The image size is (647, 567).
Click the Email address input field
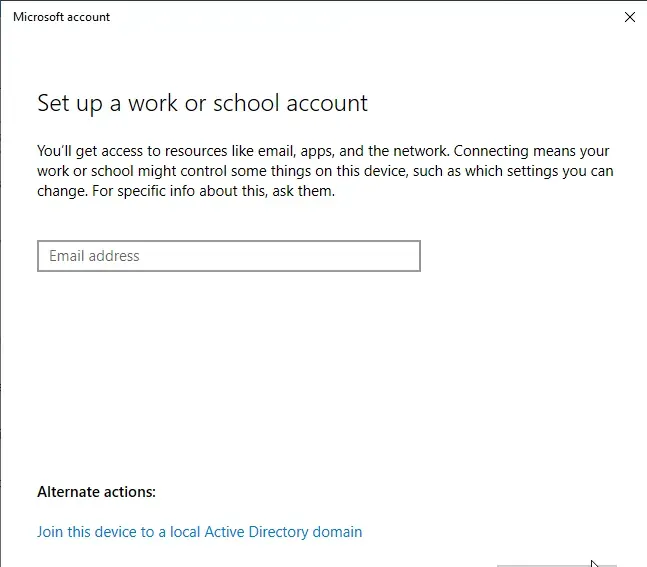point(228,256)
